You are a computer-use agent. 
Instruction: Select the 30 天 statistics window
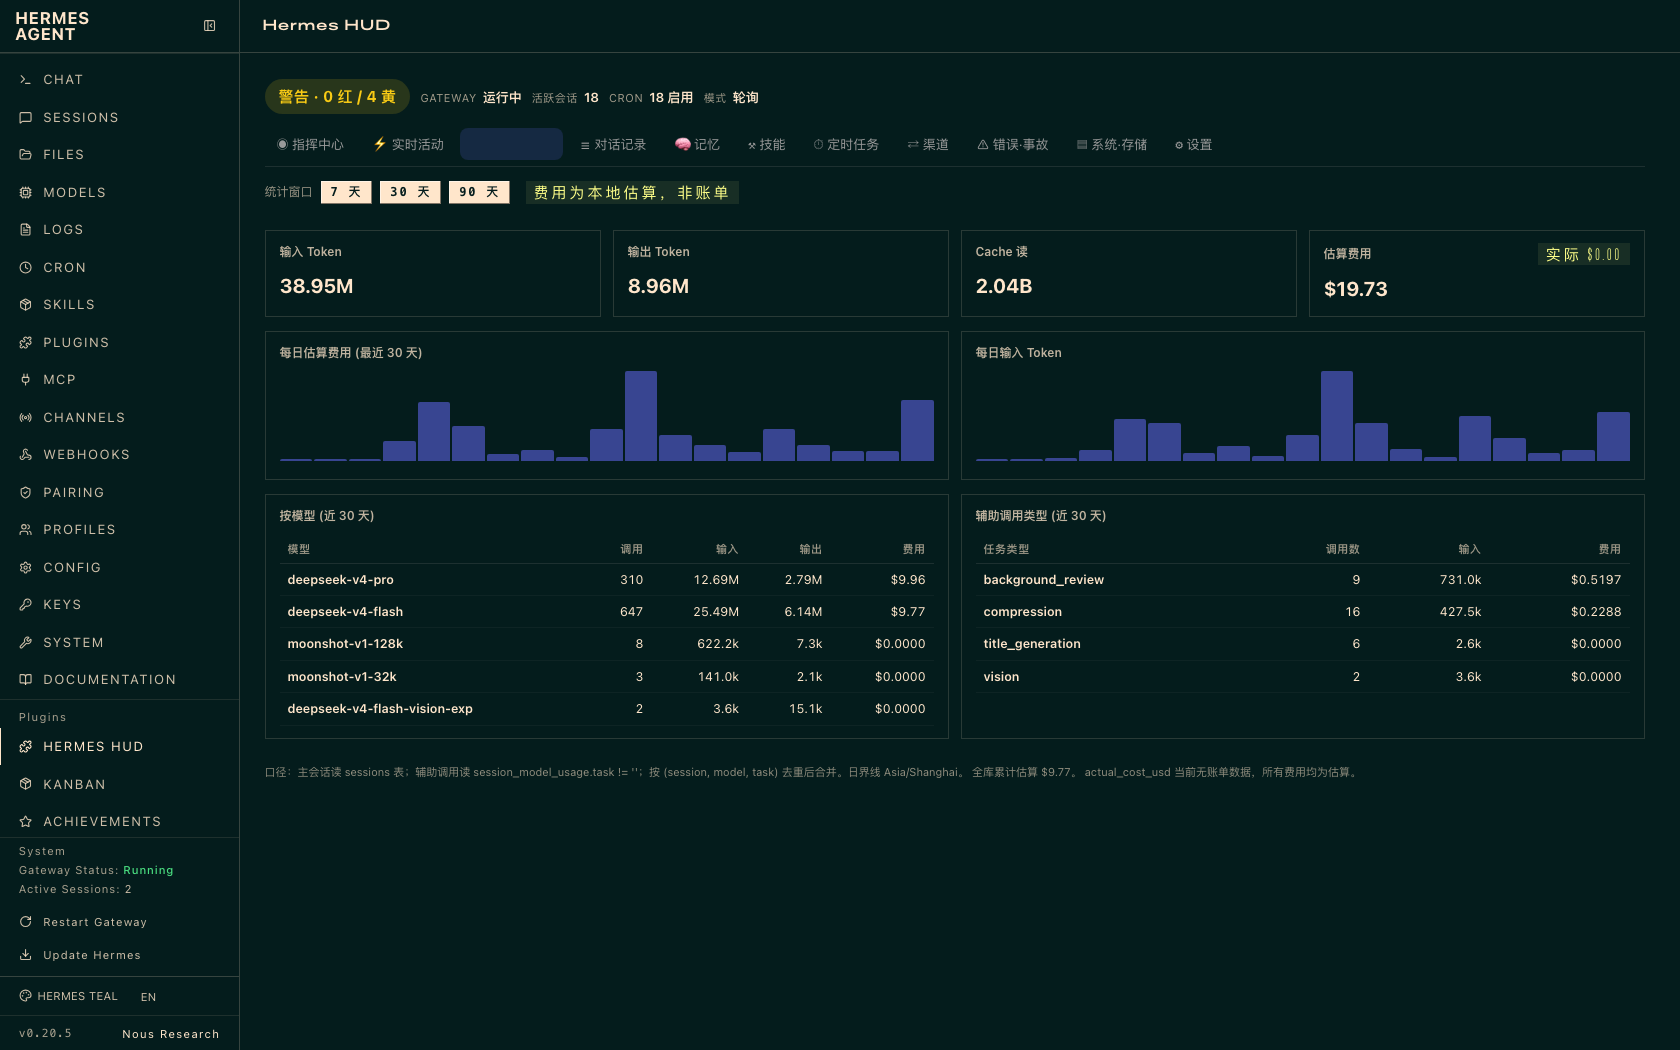410,192
